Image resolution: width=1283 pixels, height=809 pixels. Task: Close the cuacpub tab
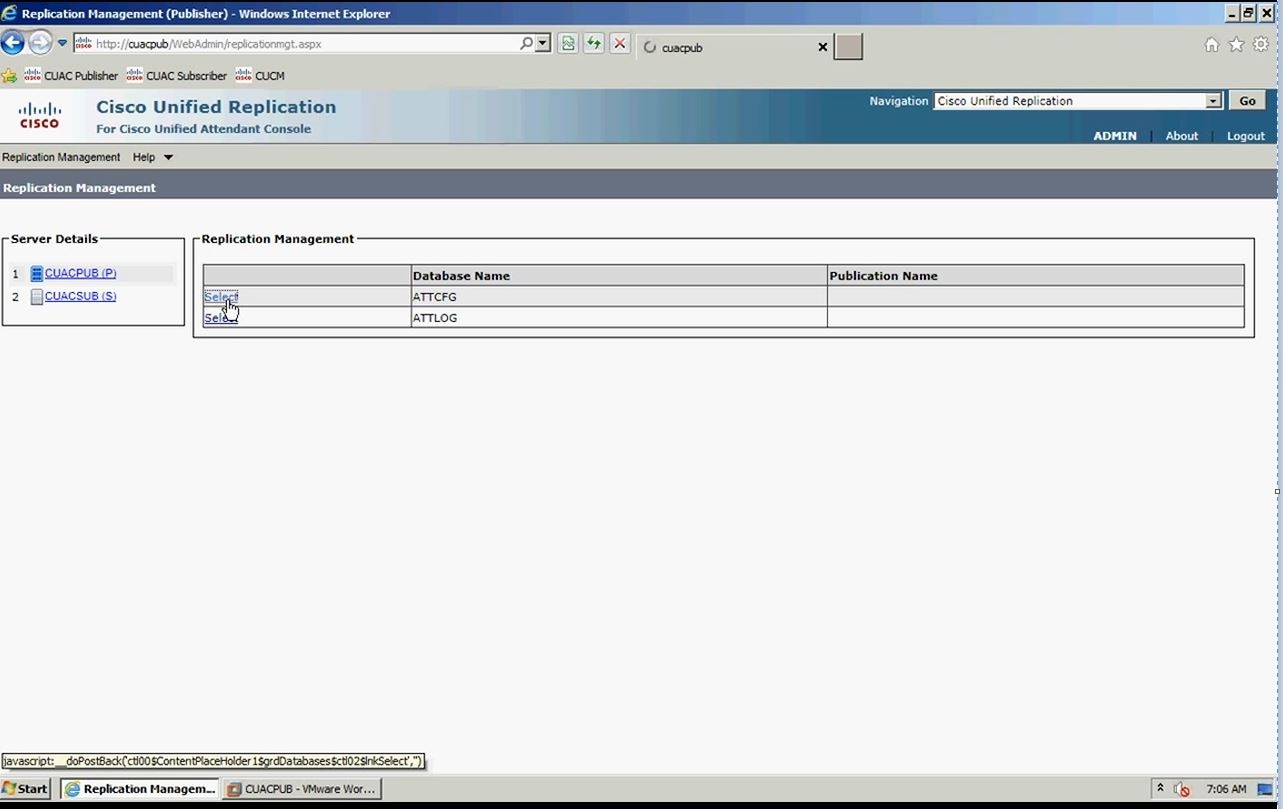pyautogui.click(x=823, y=47)
